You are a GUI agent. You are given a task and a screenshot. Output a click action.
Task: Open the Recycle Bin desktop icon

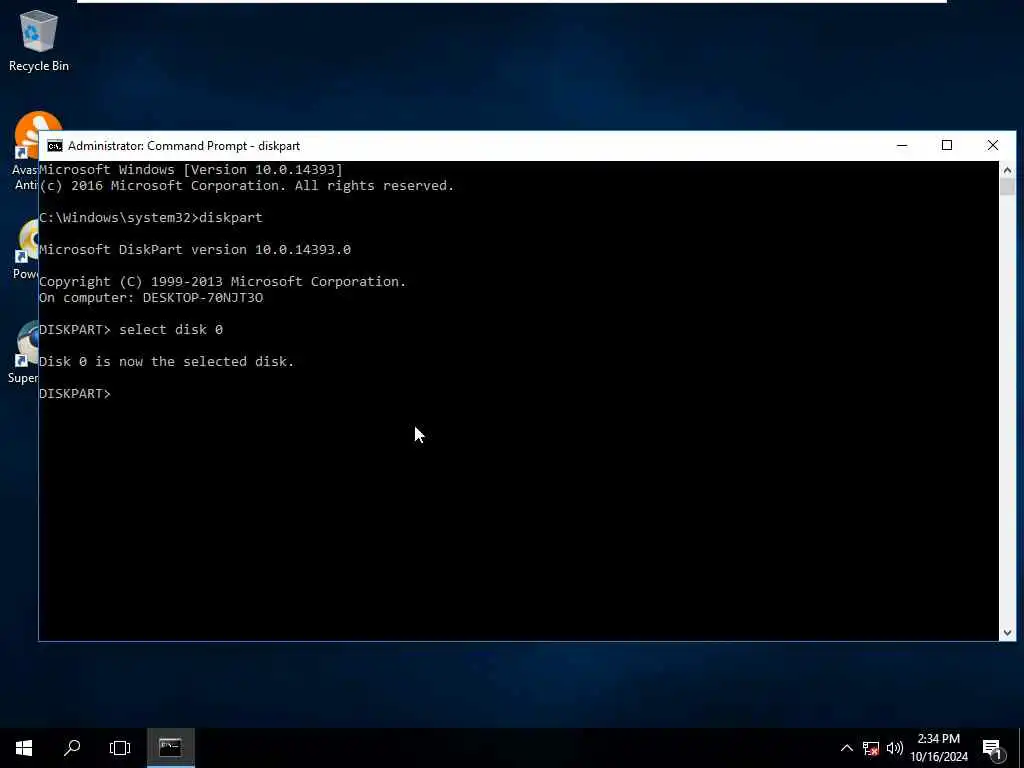click(39, 40)
